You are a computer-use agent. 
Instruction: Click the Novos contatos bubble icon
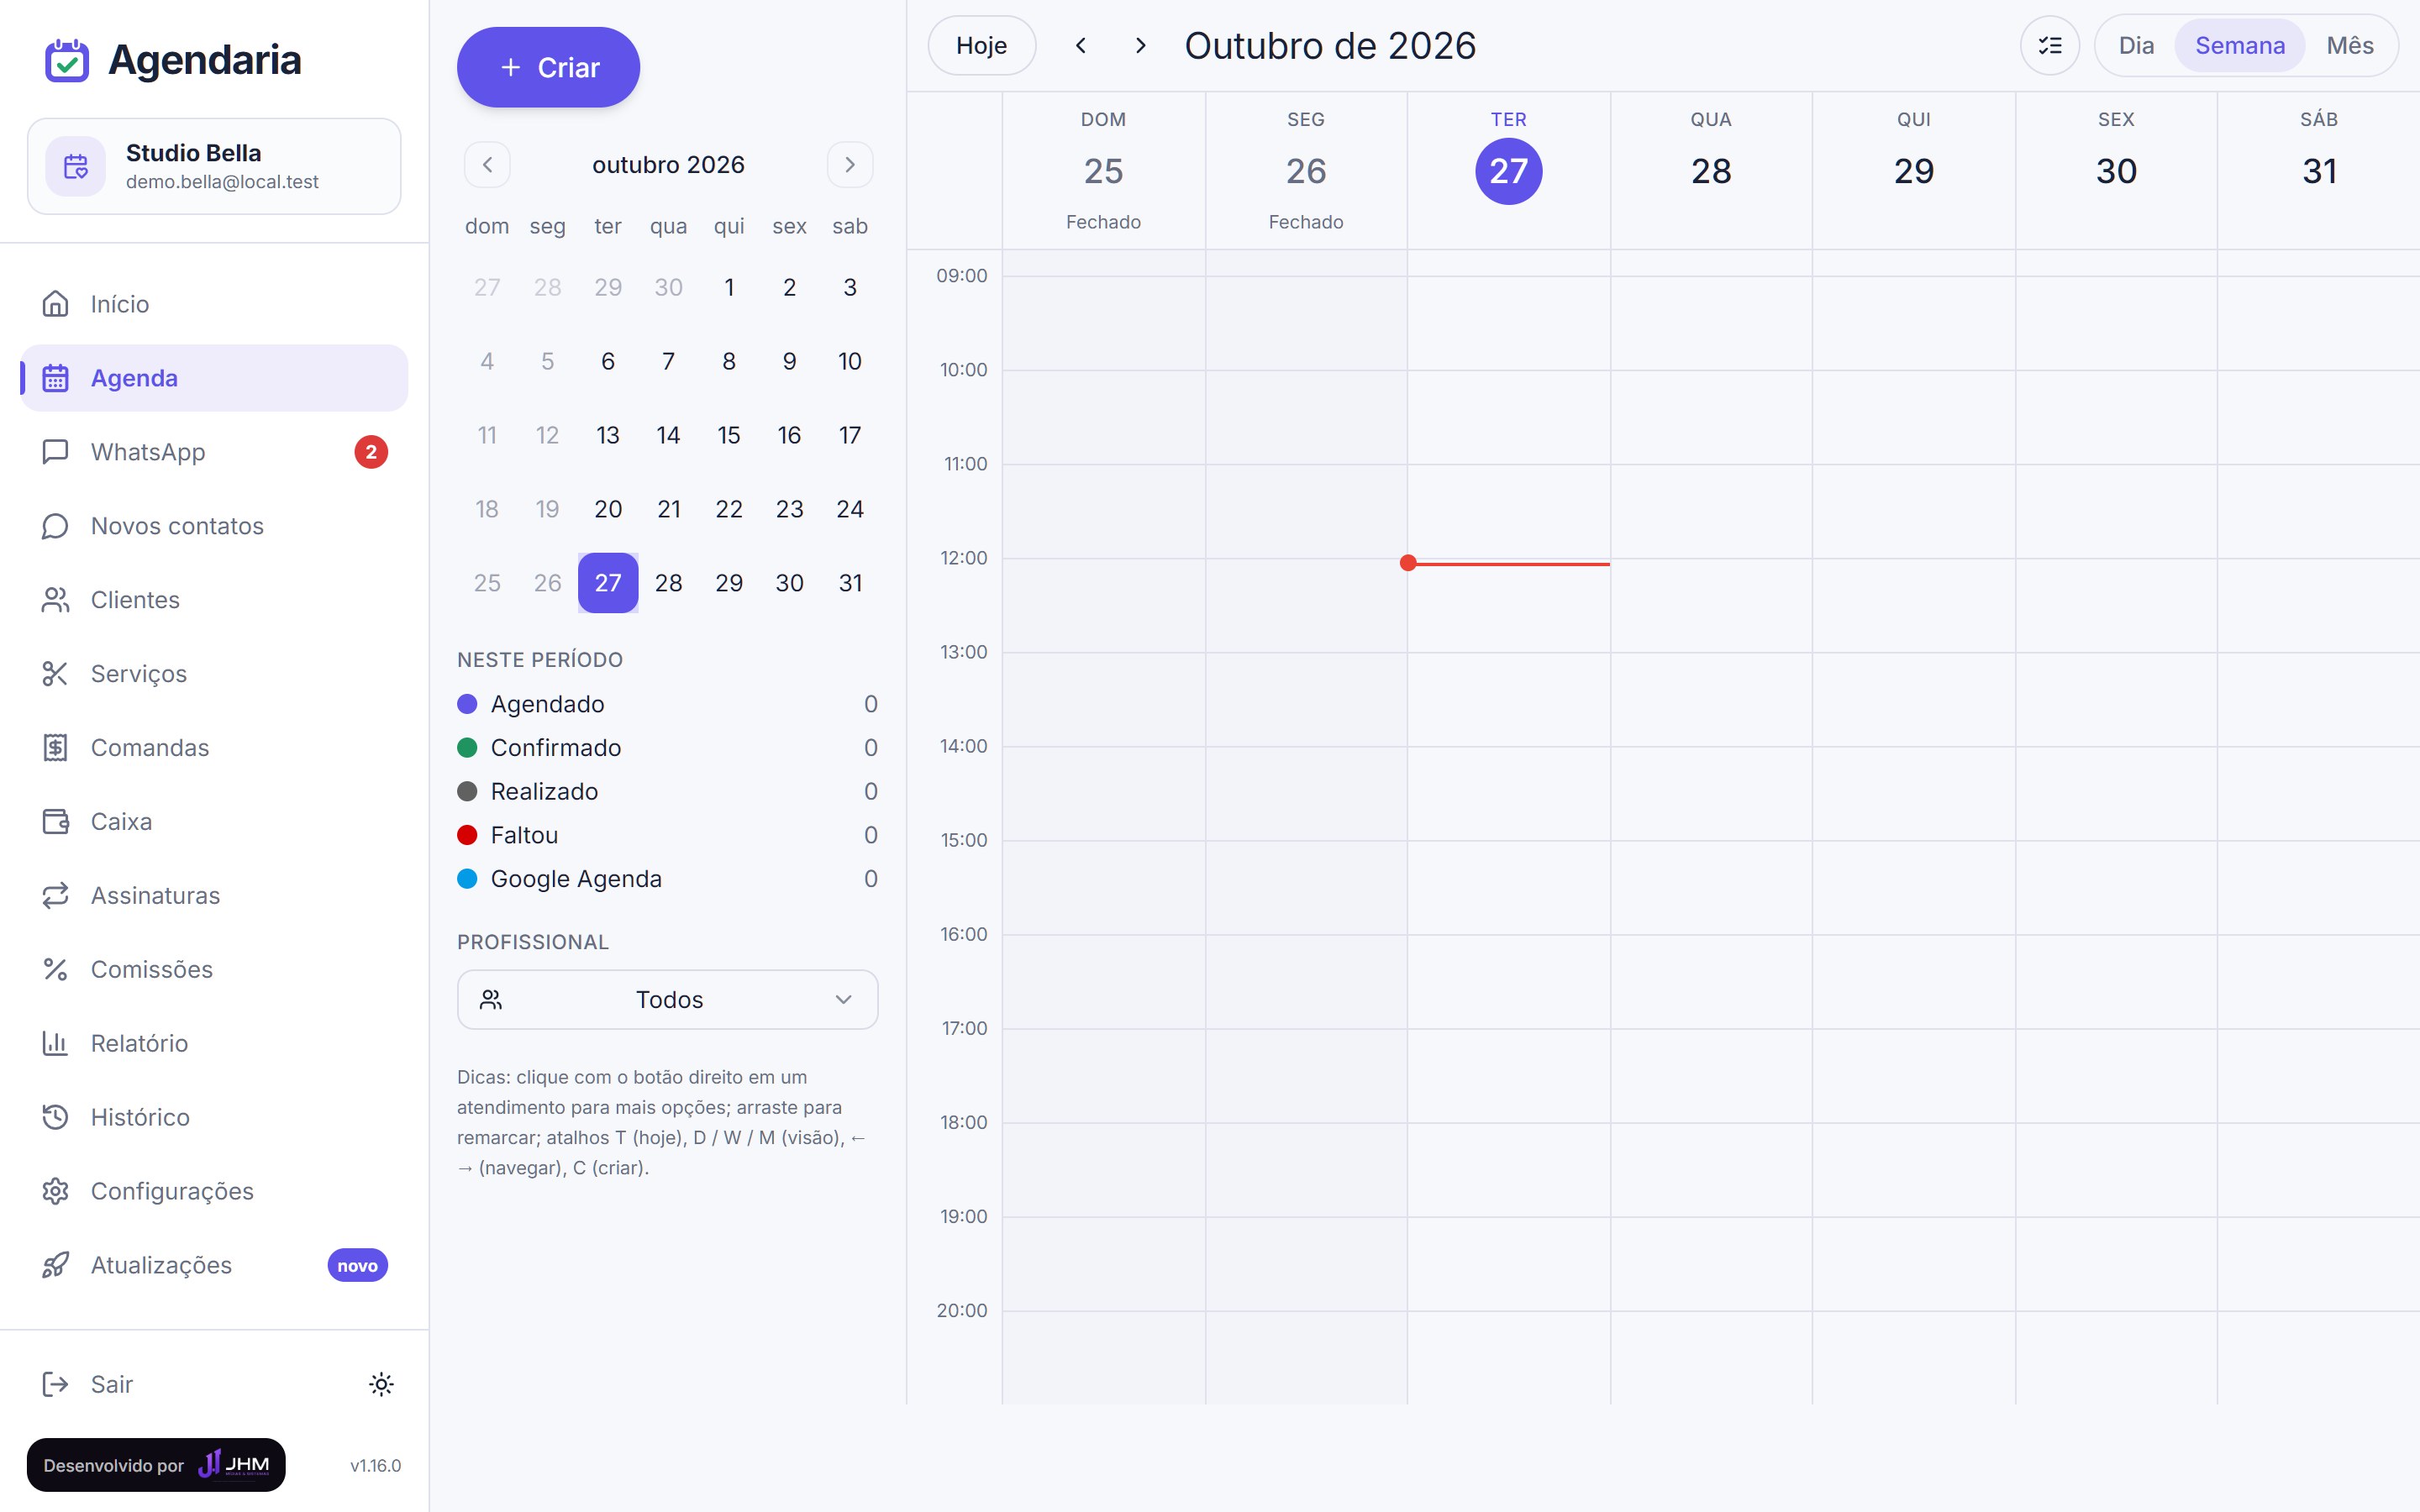point(55,525)
